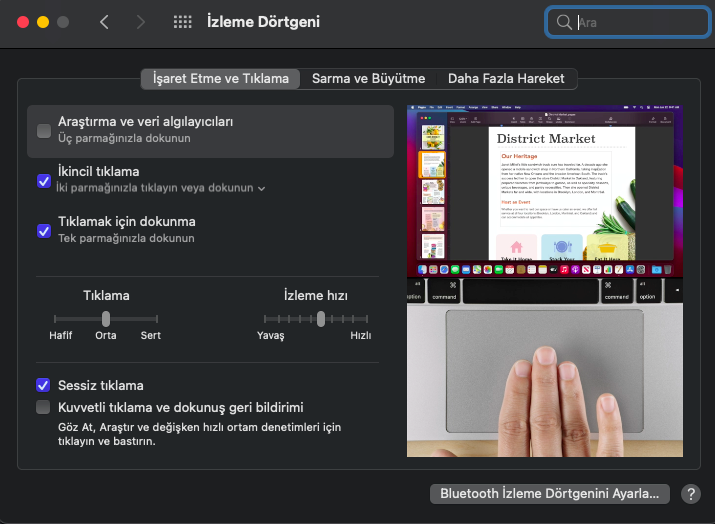Show all preferences grid icon

[182, 22]
